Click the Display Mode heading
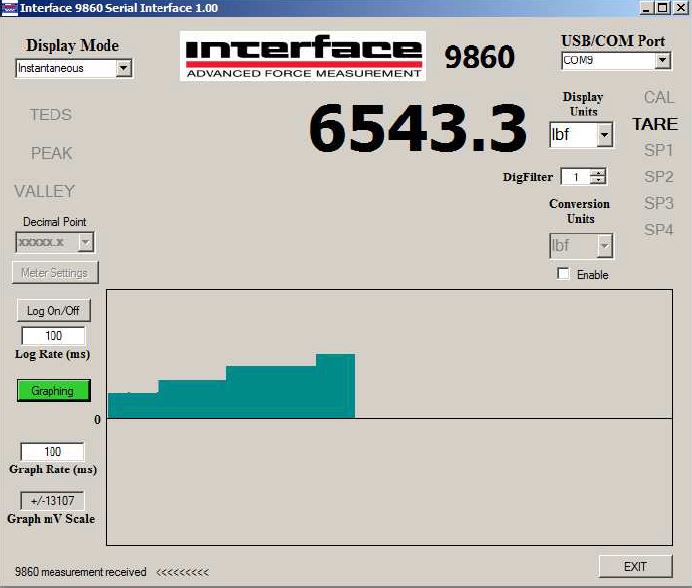Screen dimensions: 692x588 pos(72,45)
